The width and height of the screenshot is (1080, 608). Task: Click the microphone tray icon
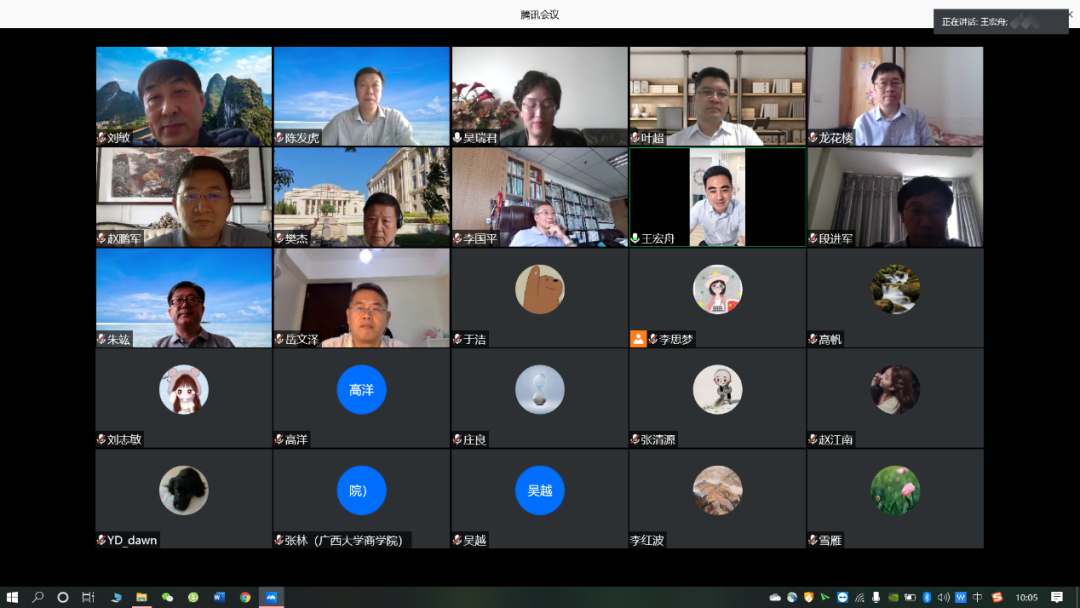coord(876,597)
